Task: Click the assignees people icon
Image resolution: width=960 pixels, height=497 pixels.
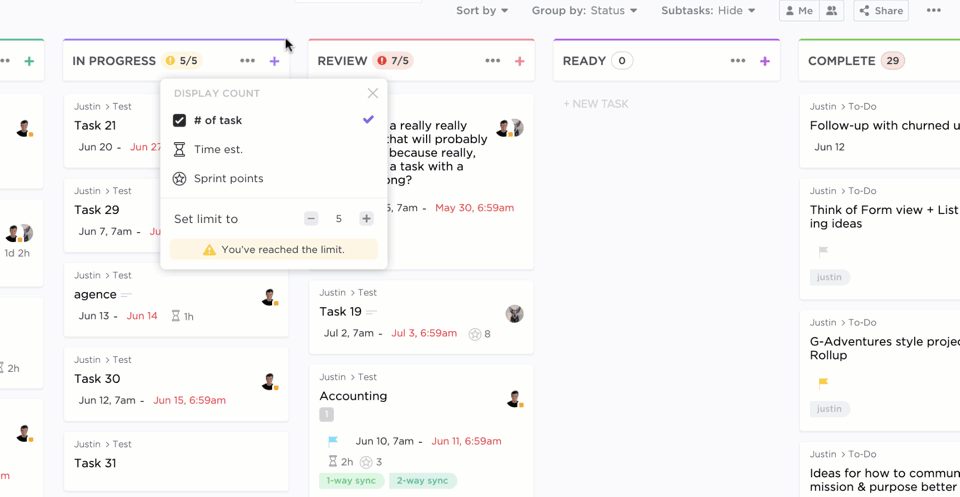Action: click(x=831, y=10)
